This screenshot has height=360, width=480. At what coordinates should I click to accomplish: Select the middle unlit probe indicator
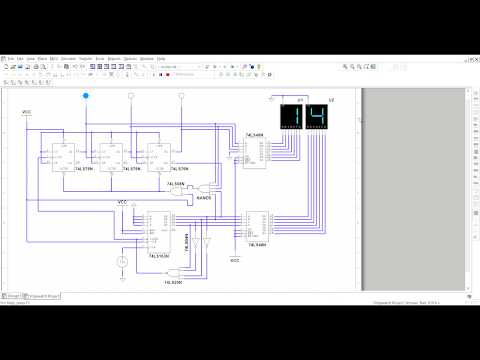[x=131, y=96]
